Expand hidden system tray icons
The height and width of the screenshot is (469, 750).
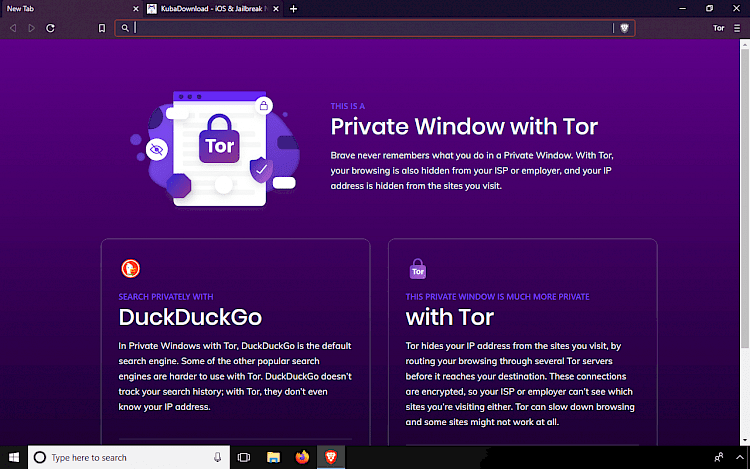[740, 458]
